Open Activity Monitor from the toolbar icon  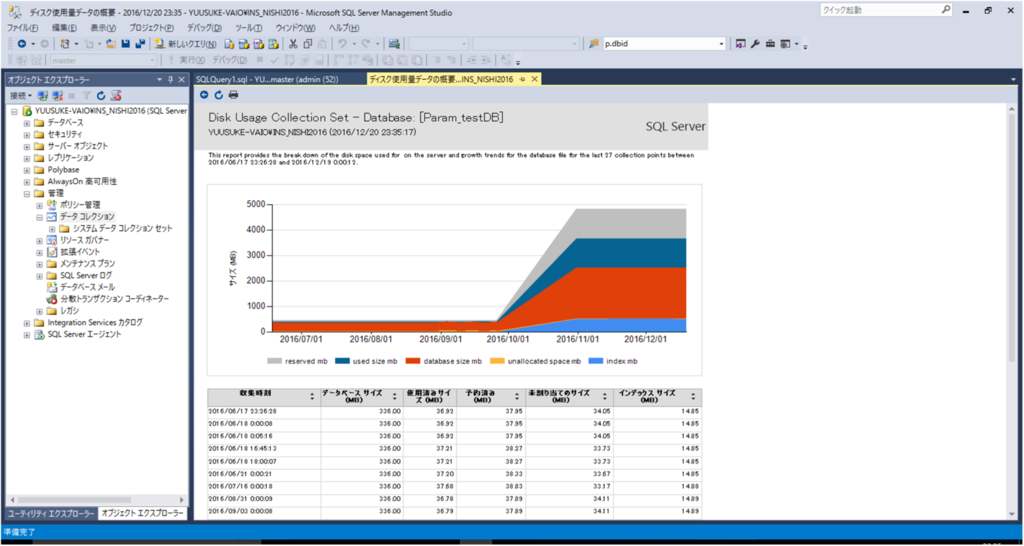point(394,44)
